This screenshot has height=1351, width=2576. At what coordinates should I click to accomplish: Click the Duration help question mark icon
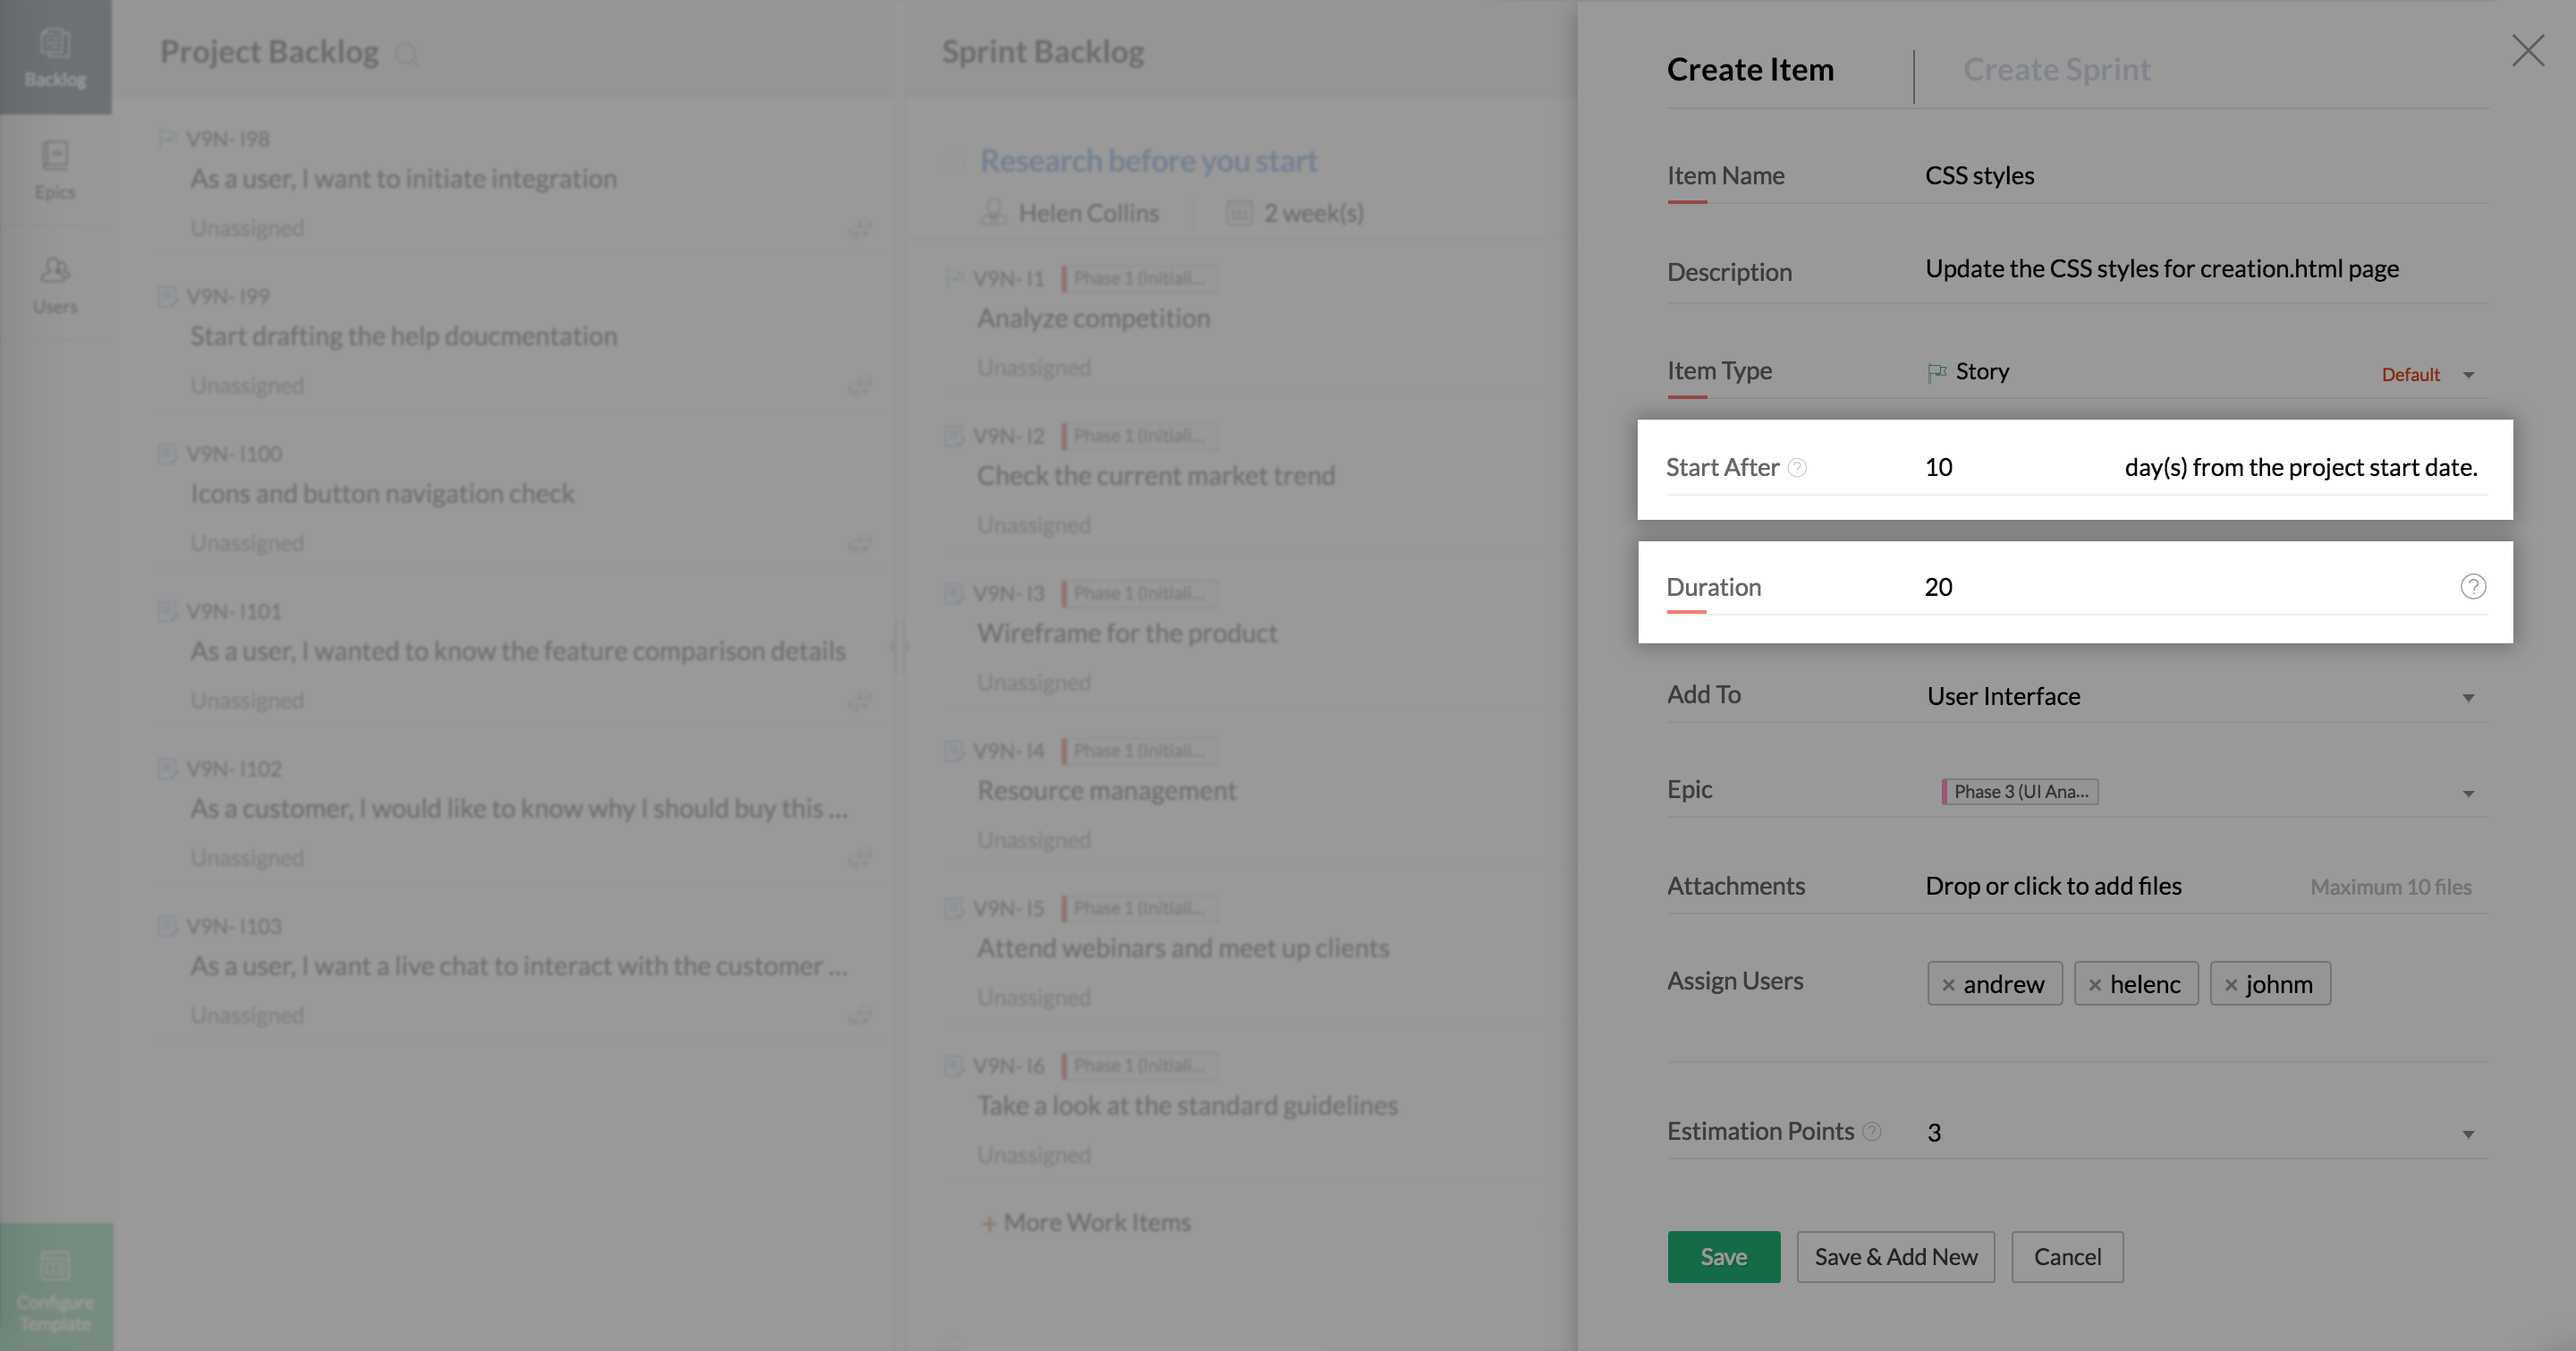pyautogui.click(x=2472, y=587)
